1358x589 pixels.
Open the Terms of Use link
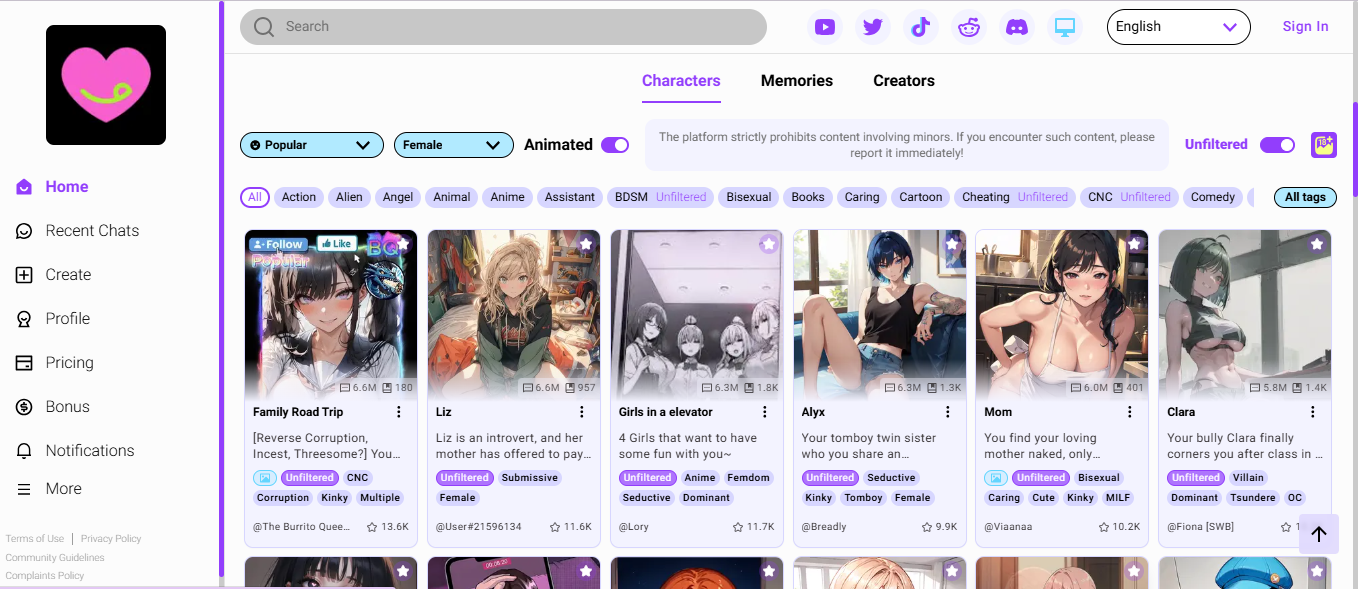(34, 539)
